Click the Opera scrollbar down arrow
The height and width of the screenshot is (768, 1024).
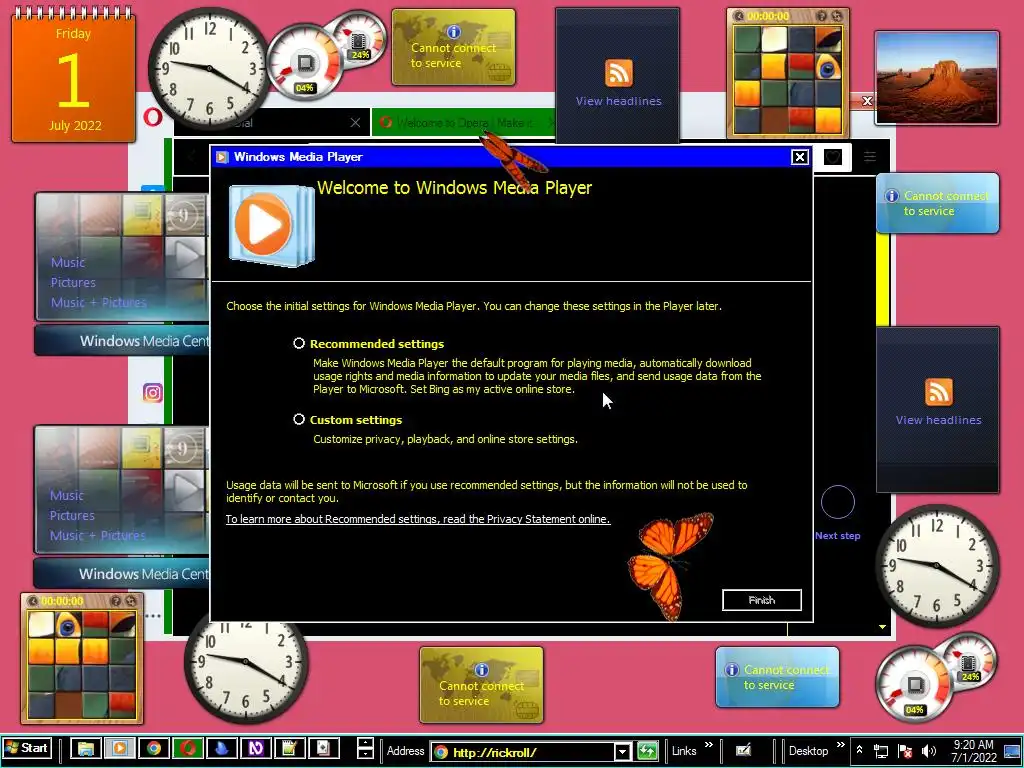[882, 627]
